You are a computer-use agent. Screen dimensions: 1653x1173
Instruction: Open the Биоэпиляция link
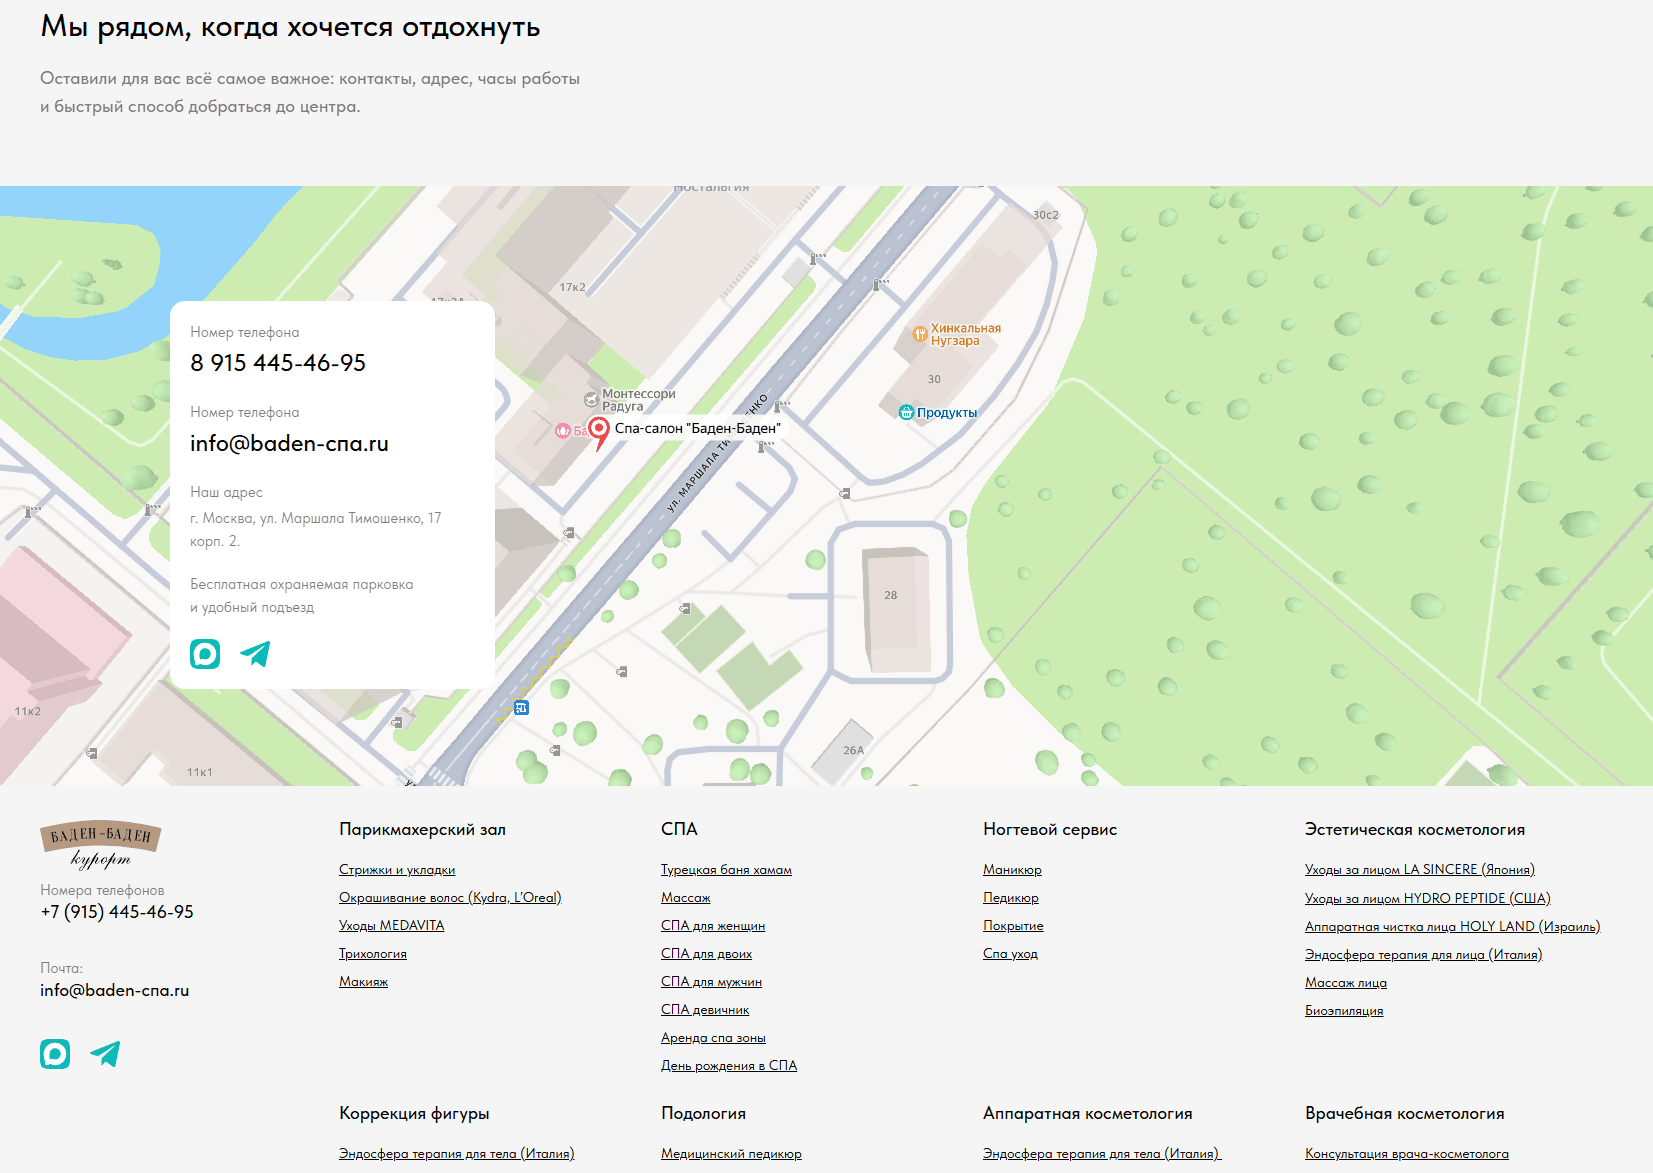[1344, 1010]
